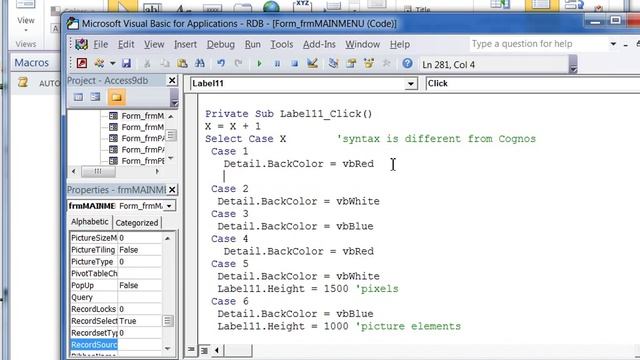640x360 pixels.
Task: Select the second Form_frmM tree item
Action: tap(136, 127)
